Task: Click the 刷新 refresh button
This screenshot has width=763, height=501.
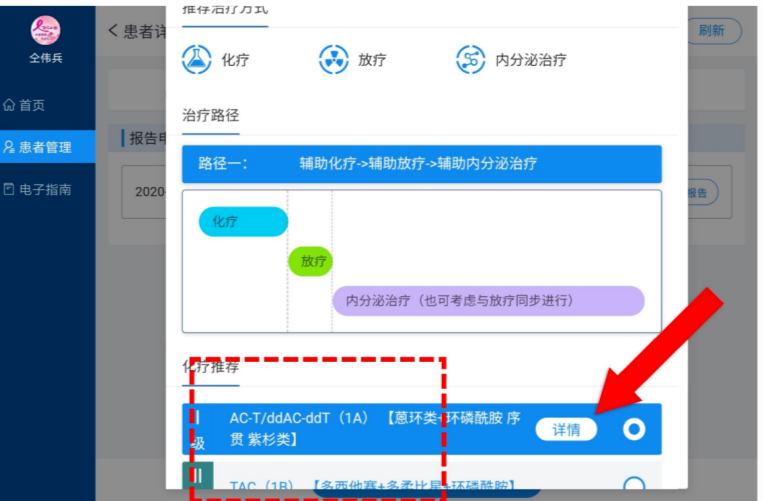Action: point(712,31)
